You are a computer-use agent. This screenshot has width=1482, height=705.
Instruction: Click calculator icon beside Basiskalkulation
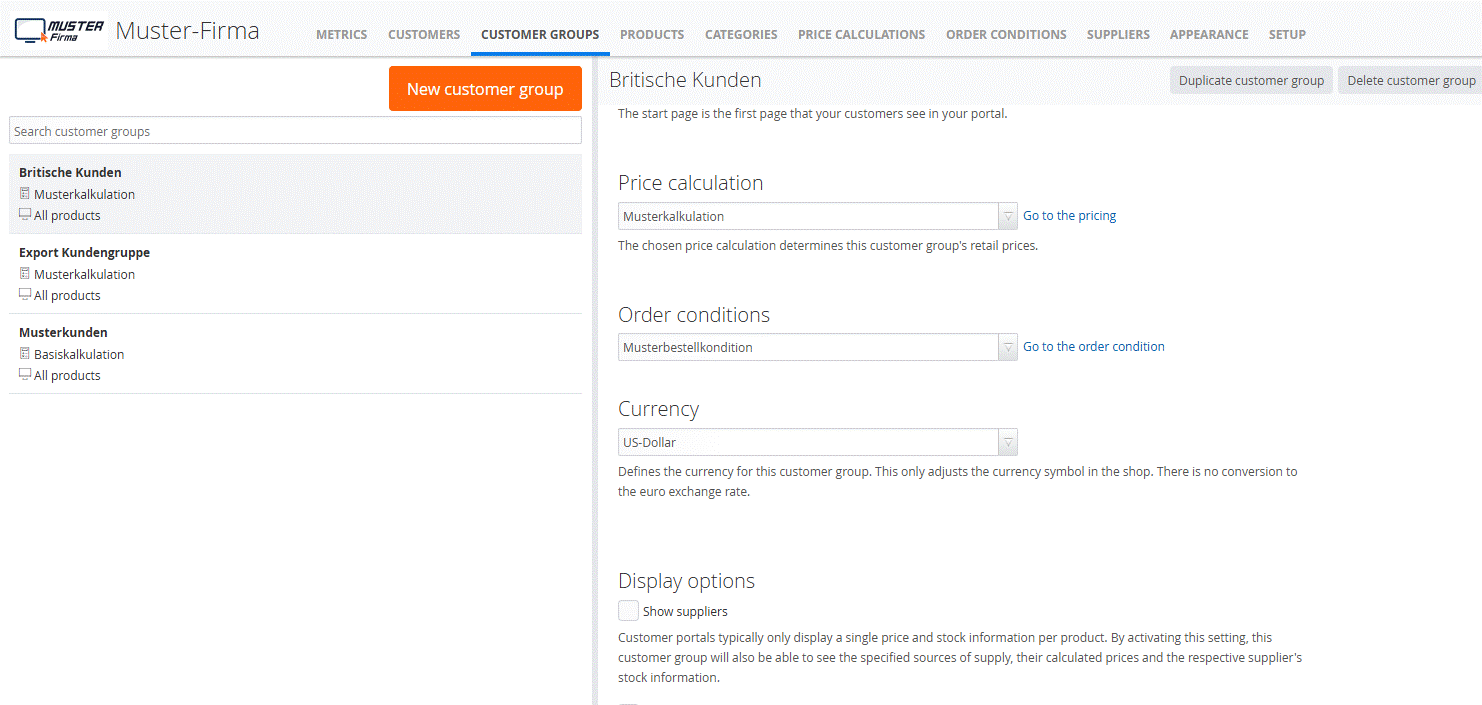point(25,354)
